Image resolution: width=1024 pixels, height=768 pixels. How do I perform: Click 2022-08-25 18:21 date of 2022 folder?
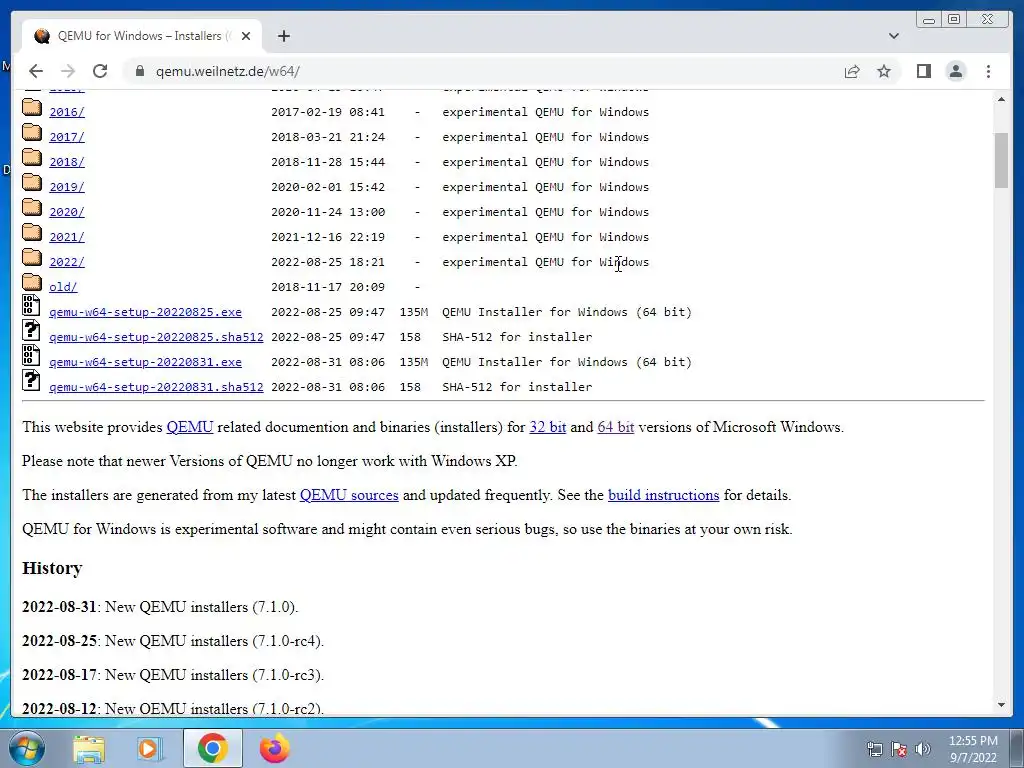click(328, 262)
